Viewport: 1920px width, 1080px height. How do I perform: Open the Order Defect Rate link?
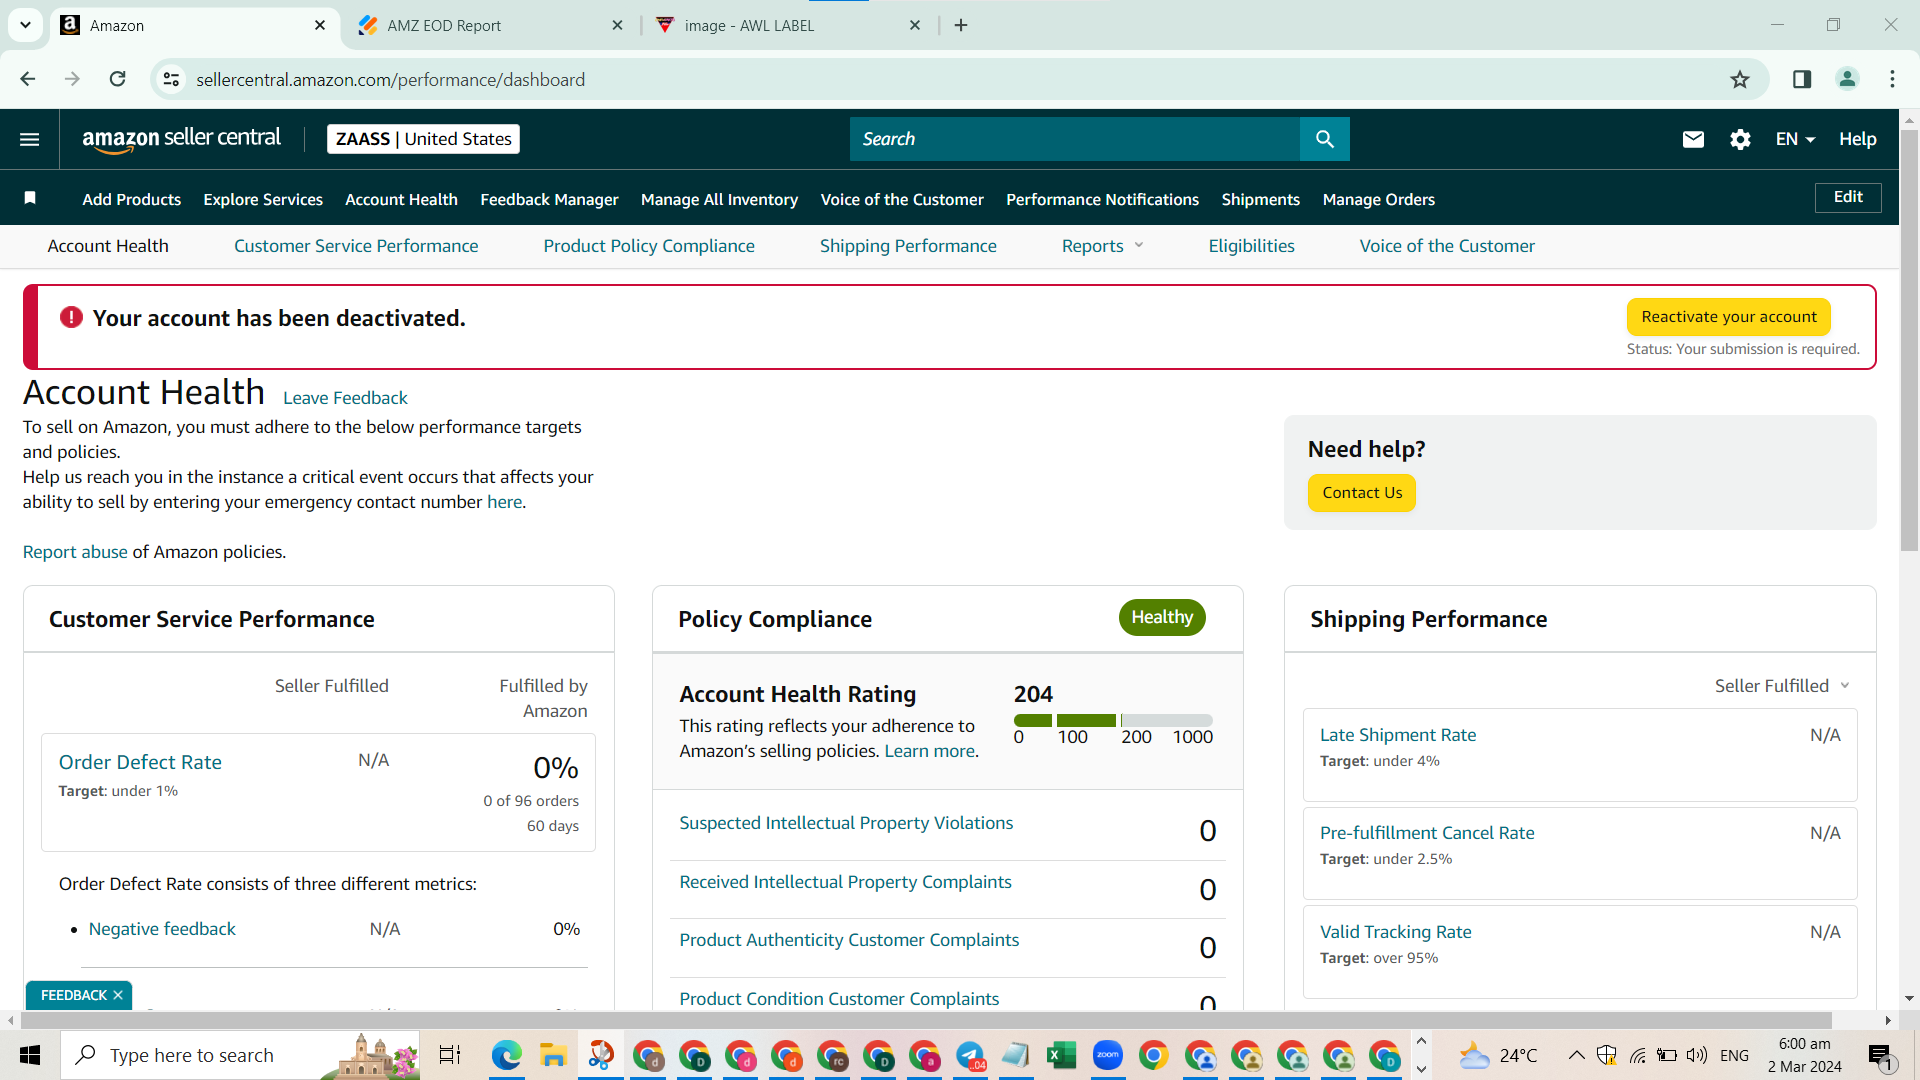(x=140, y=762)
